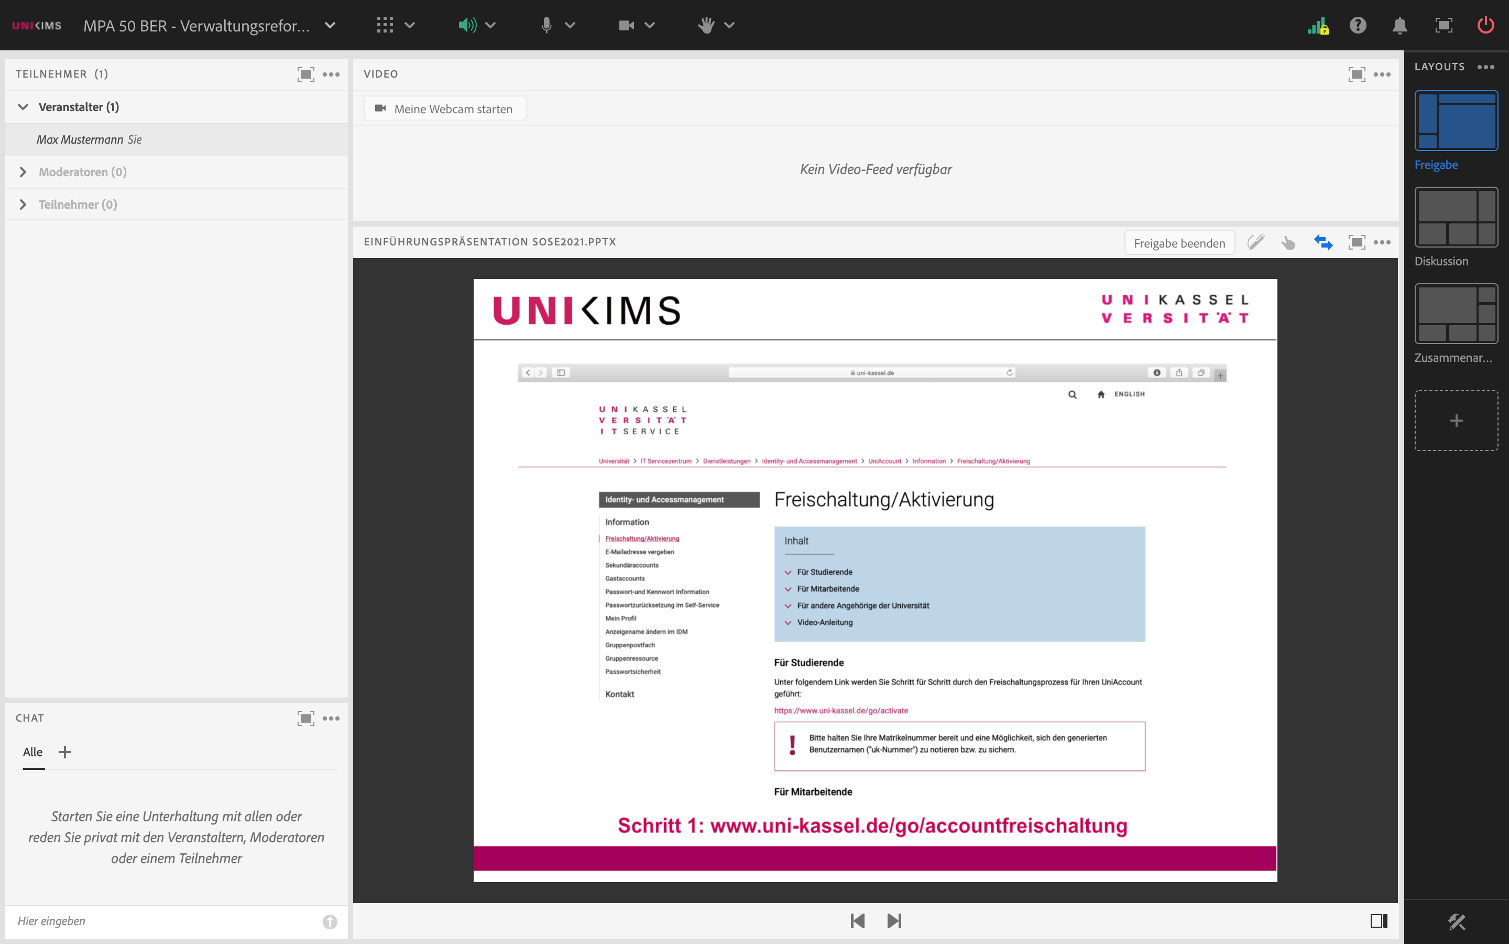The image size is (1510, 945).
Task: Select the Zusammenarbeit layout thumbnail
Action: 1456,313
